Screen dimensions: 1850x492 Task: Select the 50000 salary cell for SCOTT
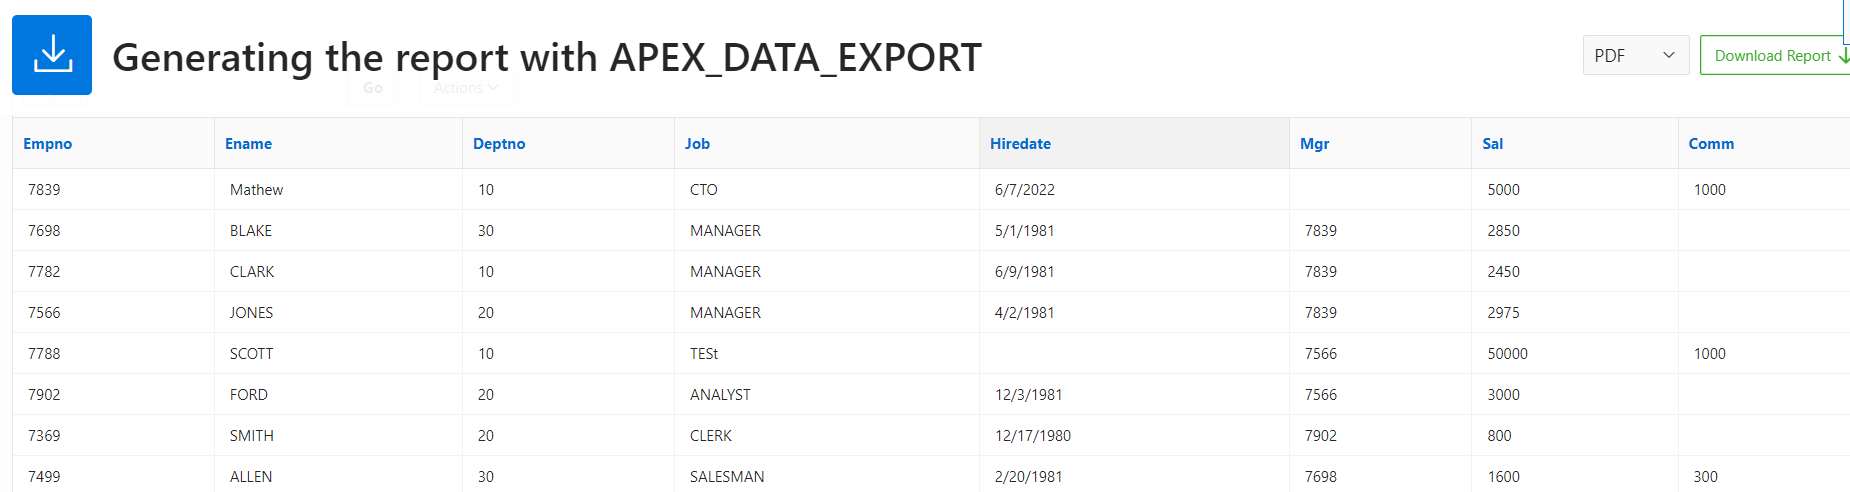point(1507,354)
